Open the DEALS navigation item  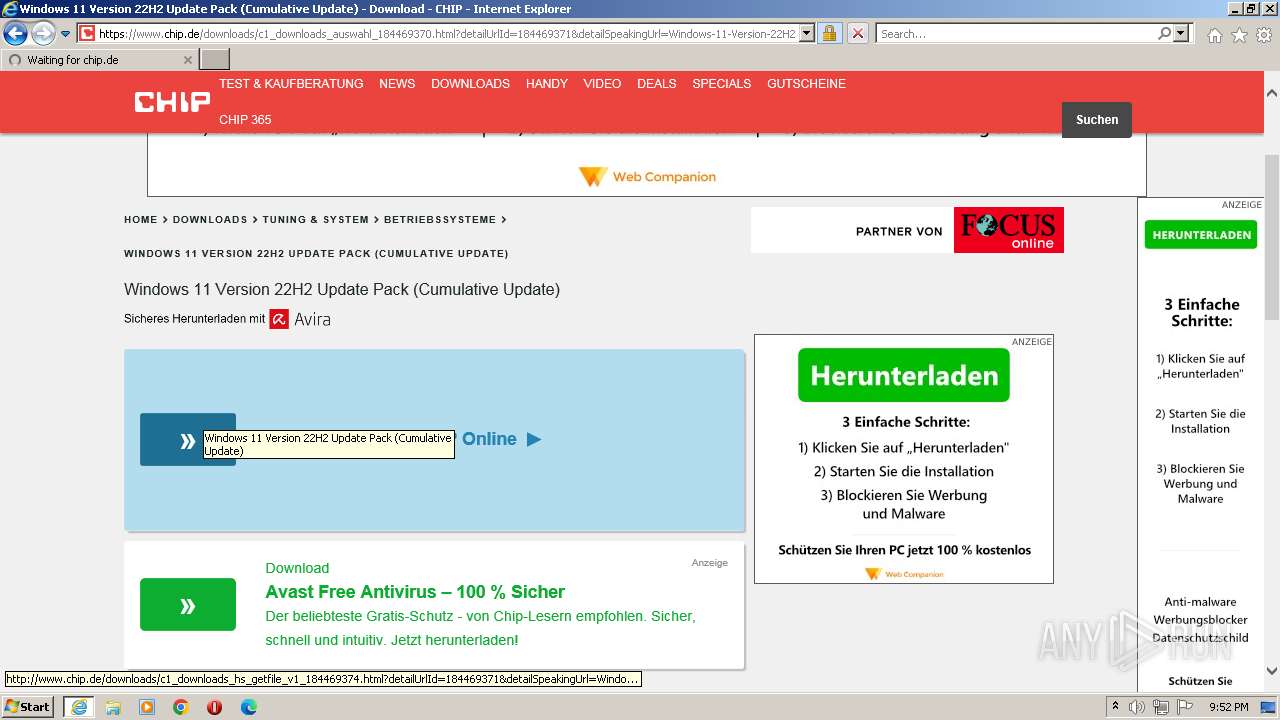657,84
